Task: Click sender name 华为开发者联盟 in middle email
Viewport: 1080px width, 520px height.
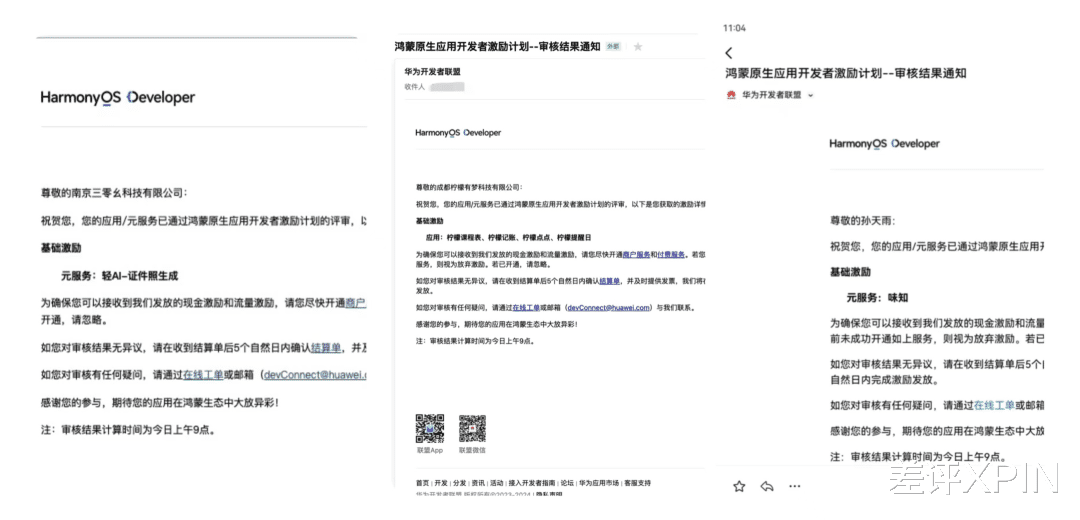Action: (433, 72)
